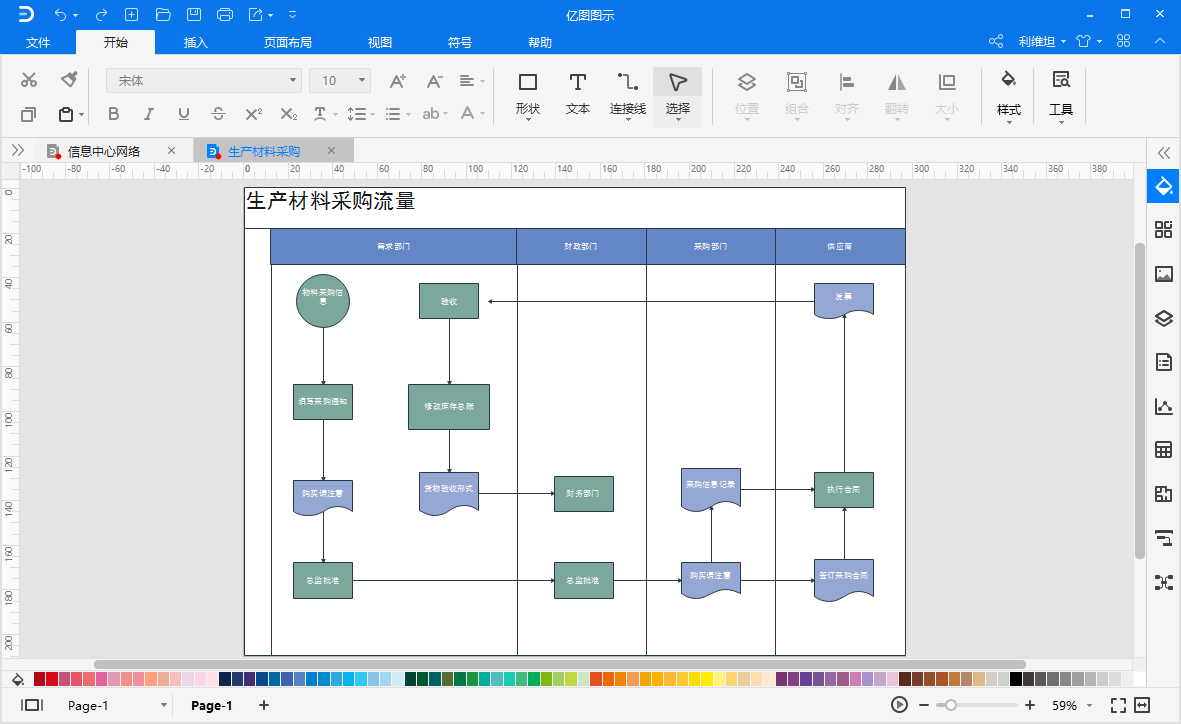This screenshot has height=724, width=1181.
Task: Click the Copy icon in ribbon
Action: 28,114
